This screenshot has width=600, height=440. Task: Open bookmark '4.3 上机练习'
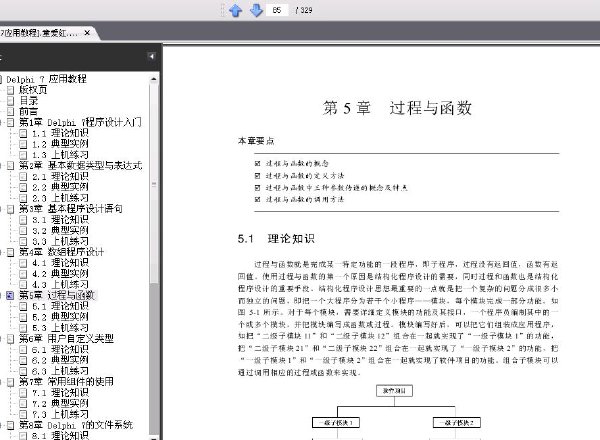60,284
